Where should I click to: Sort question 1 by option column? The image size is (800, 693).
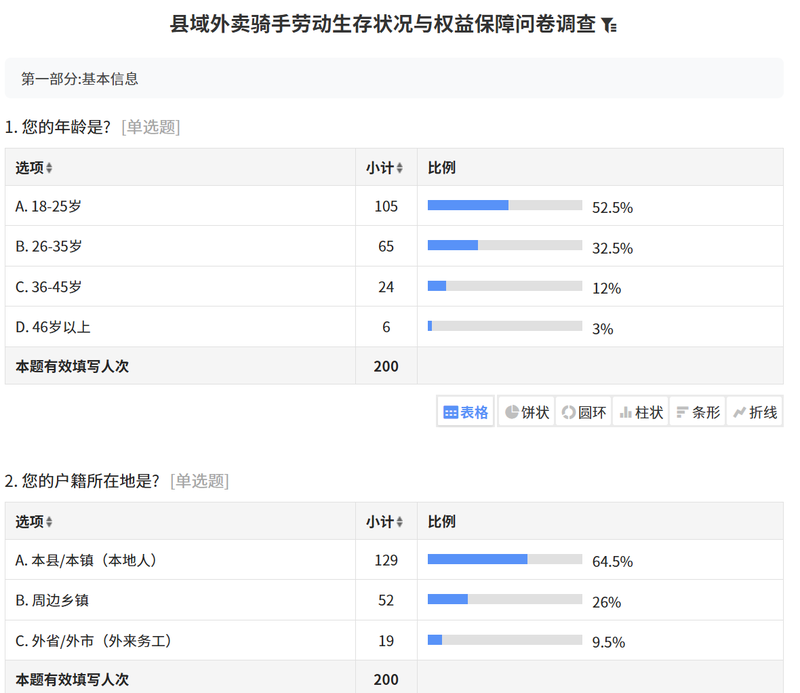[35, 168]
